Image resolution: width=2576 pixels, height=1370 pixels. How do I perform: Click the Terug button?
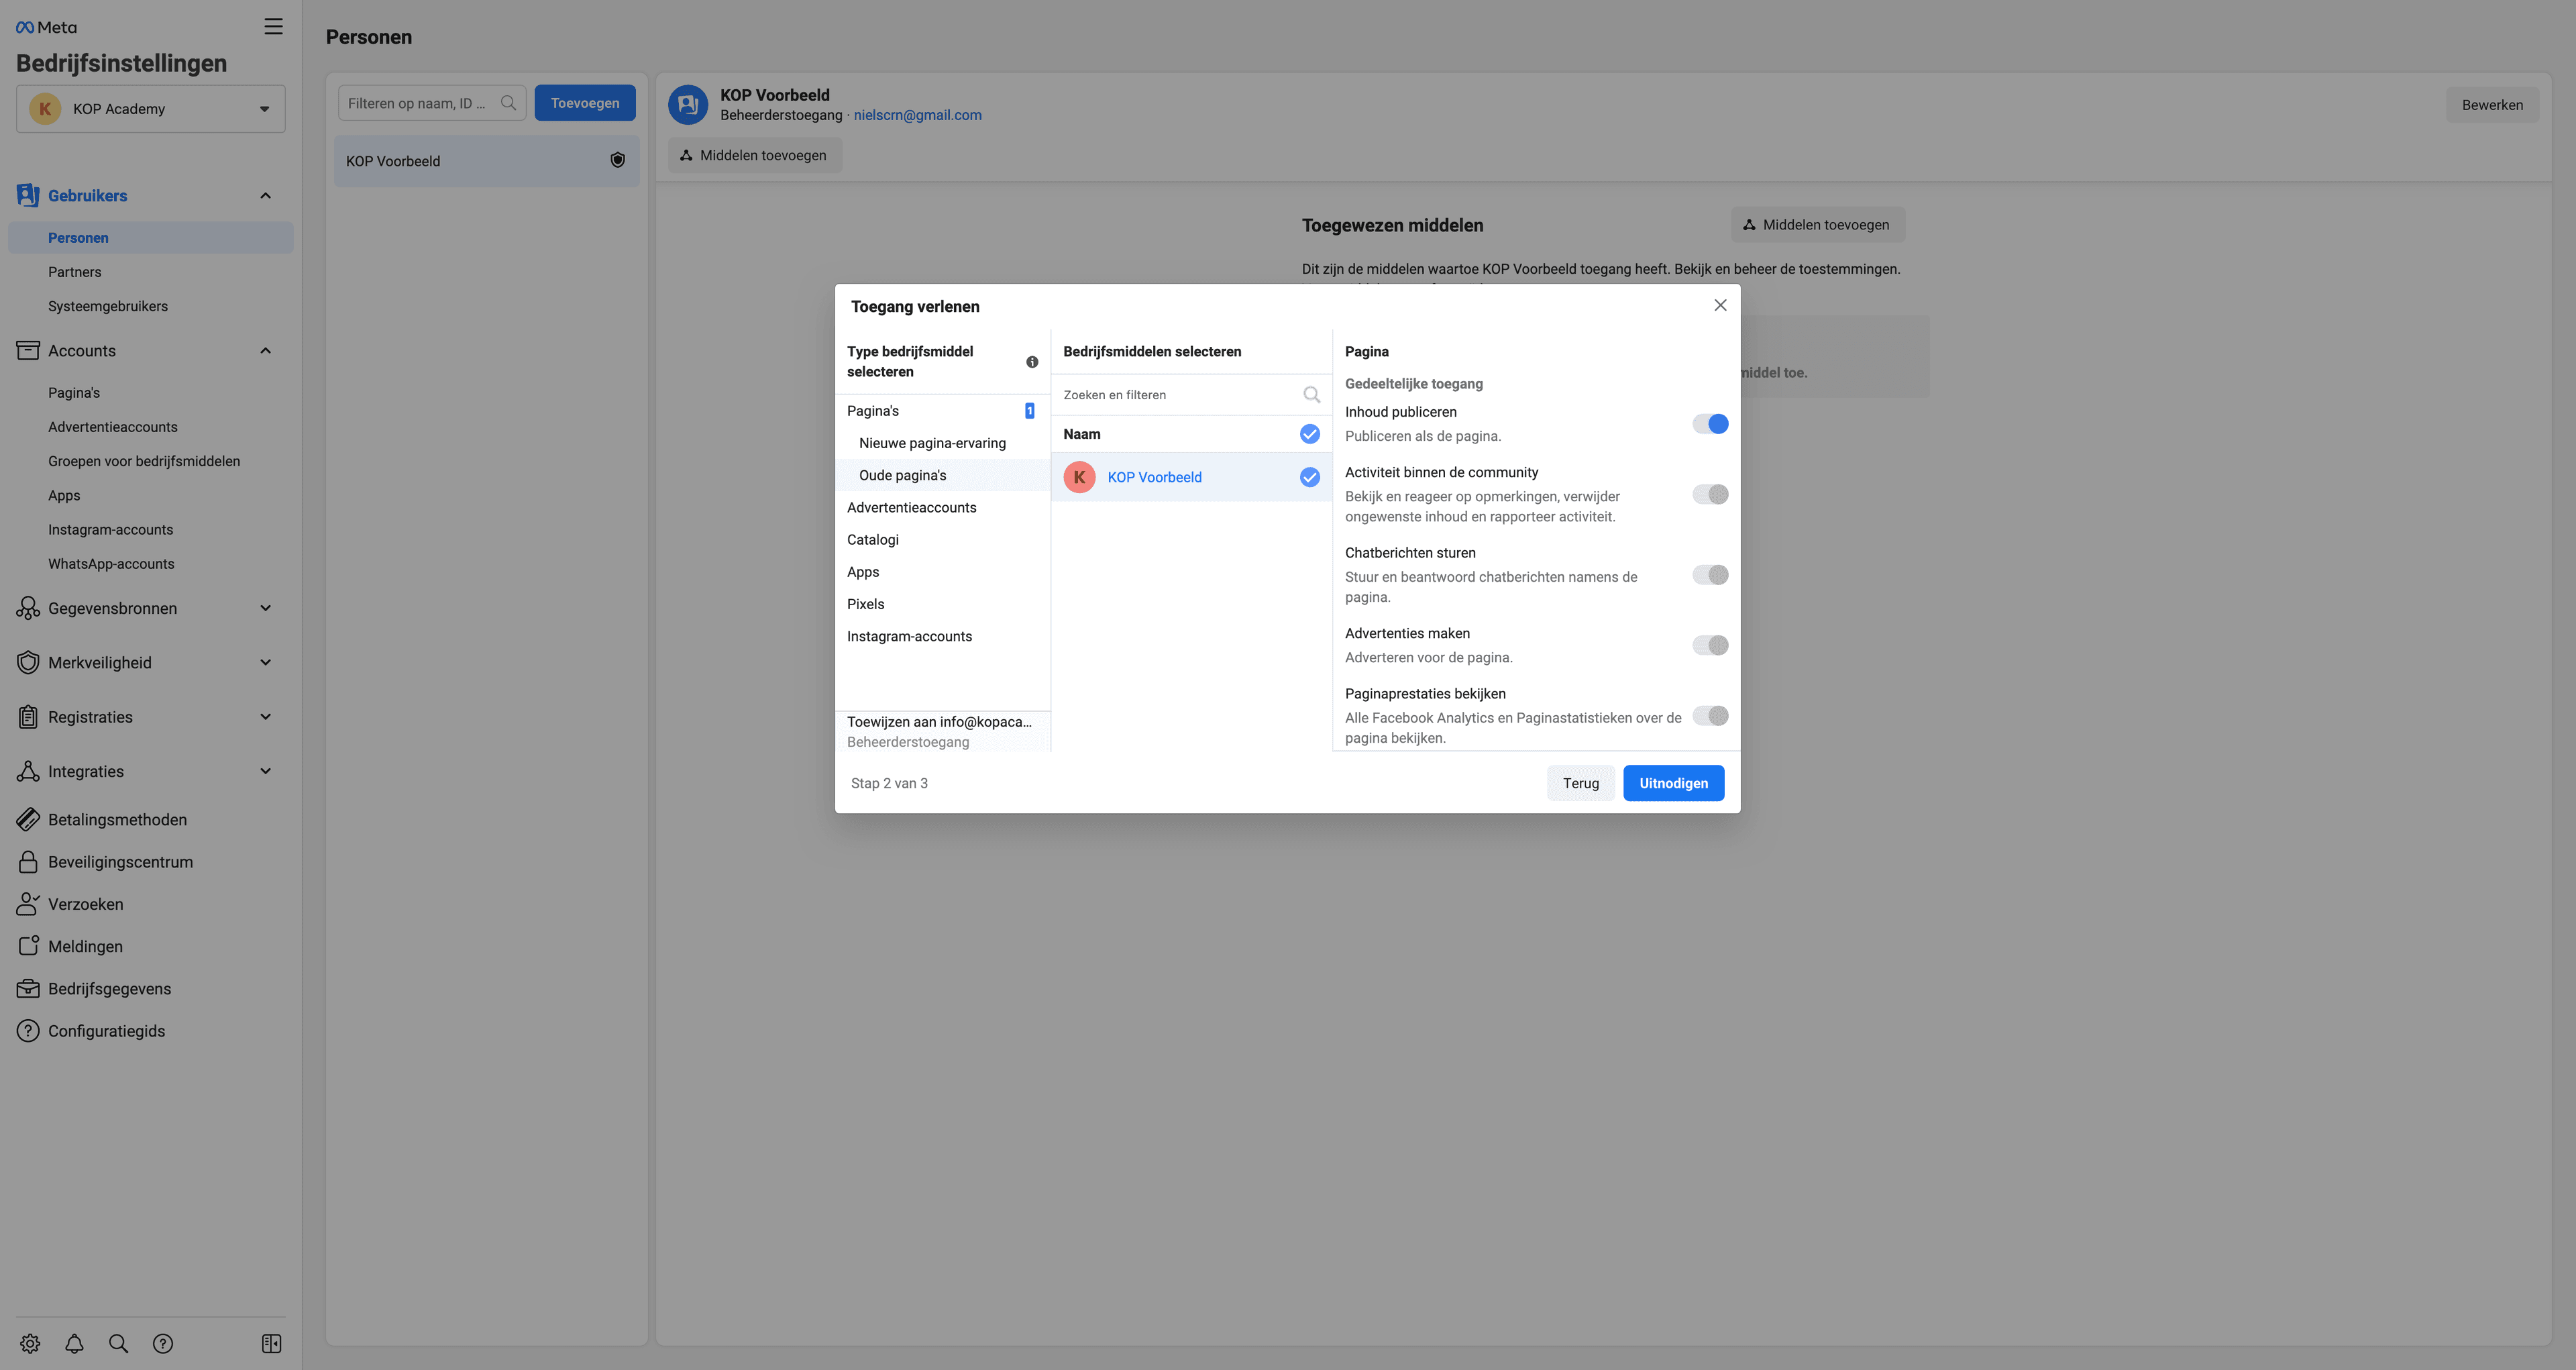pyautogui.click(x=1581, y=783)
